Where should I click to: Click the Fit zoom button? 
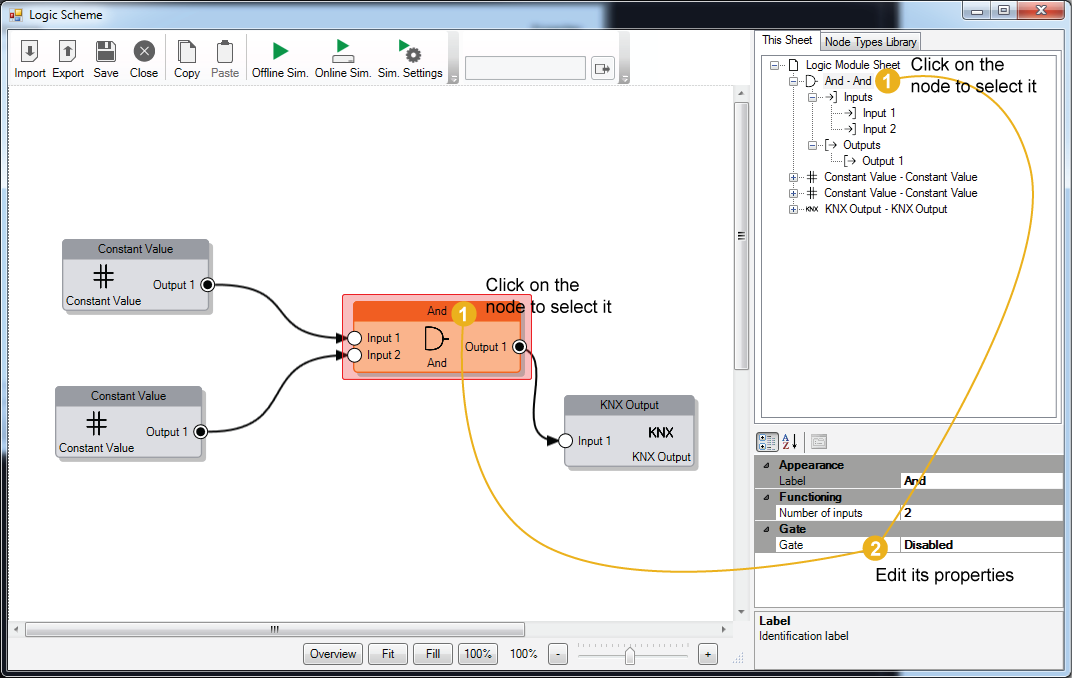[388, 654]
